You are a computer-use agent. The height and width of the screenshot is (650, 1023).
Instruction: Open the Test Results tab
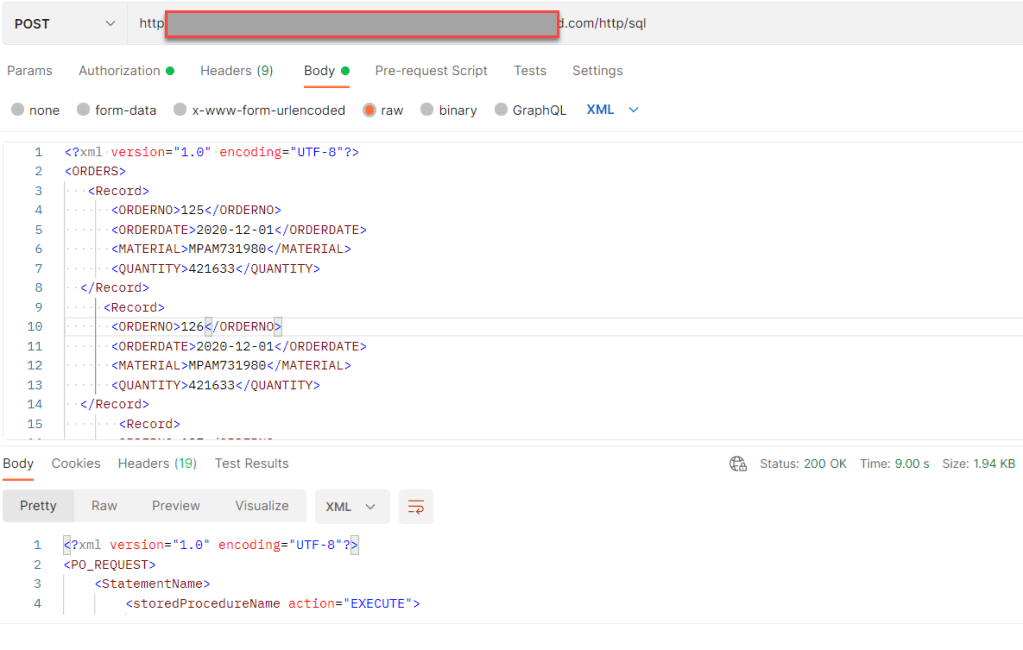coord(251,464)
